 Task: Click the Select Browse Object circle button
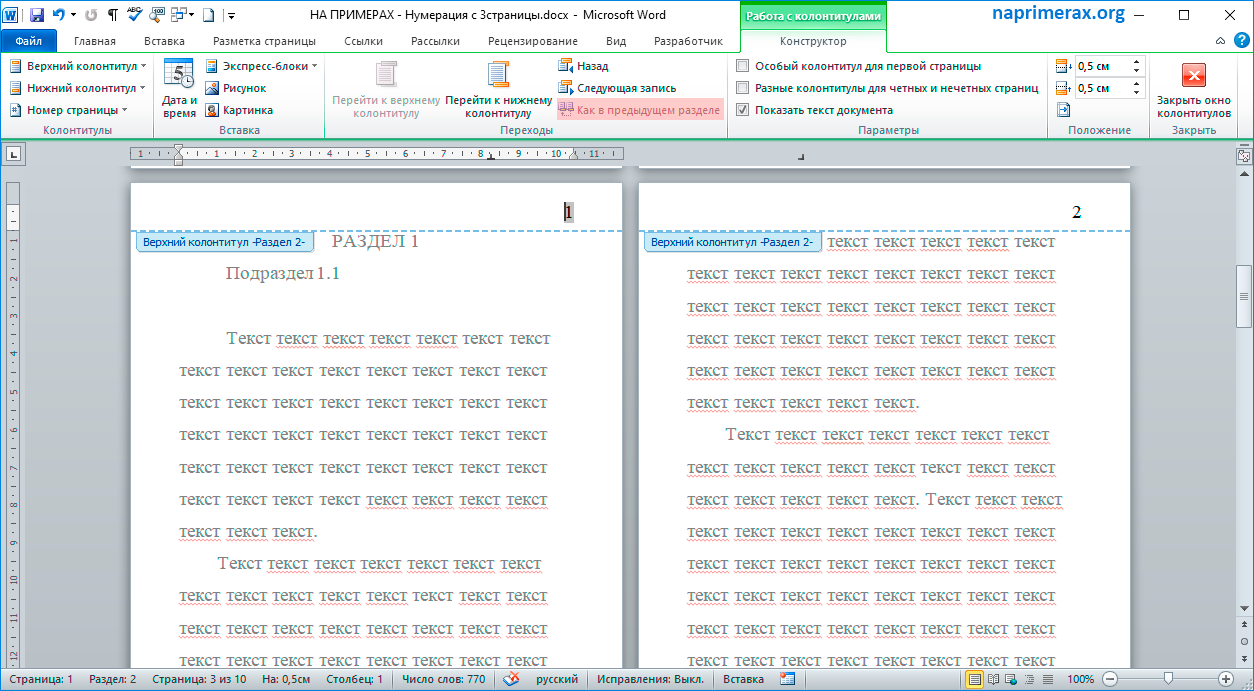point(1244,641)
